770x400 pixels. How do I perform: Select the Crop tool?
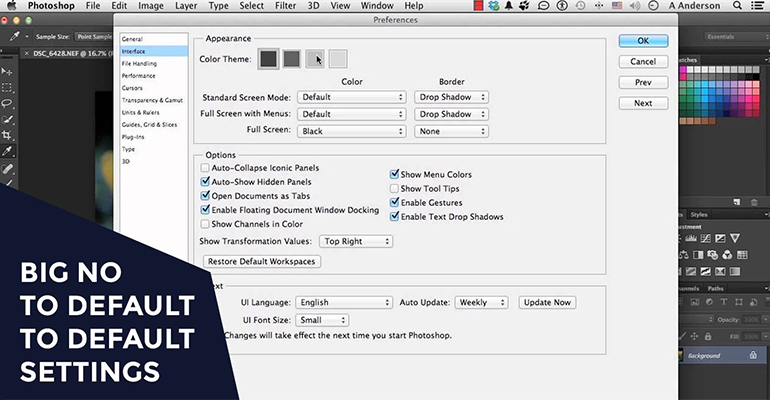[x=7, y=135]
